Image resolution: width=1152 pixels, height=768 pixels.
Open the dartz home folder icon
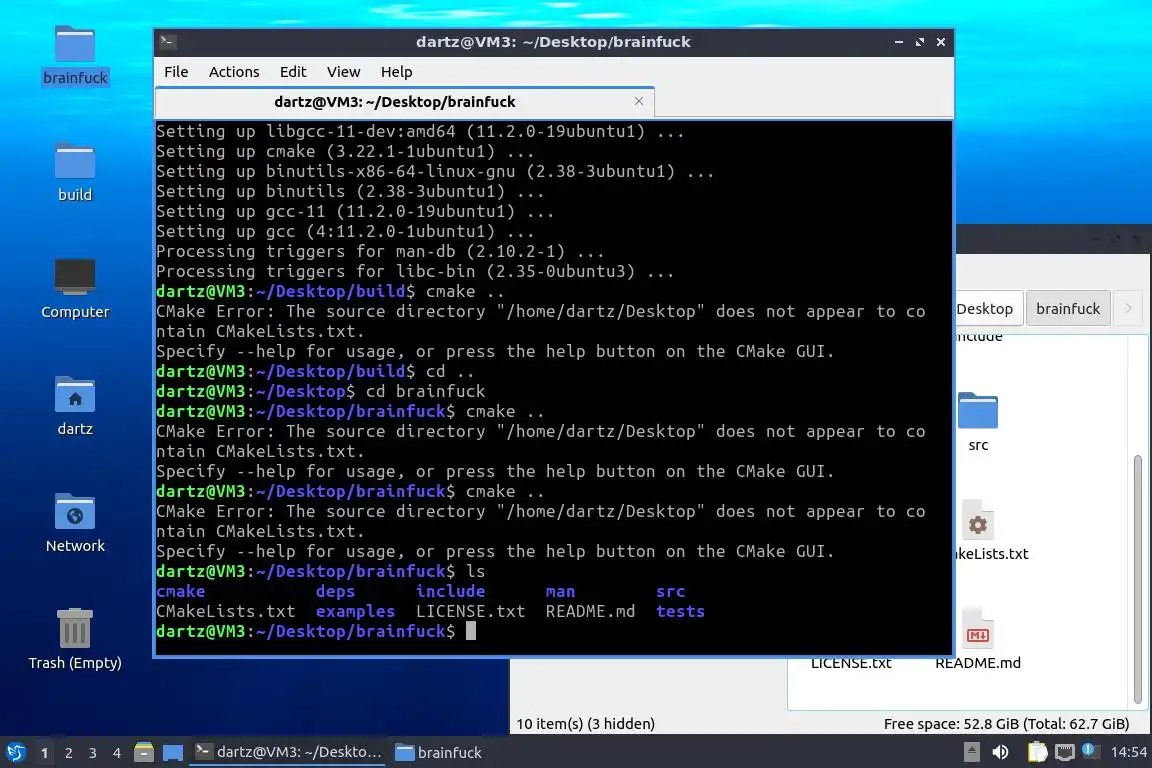click(75, 406)
